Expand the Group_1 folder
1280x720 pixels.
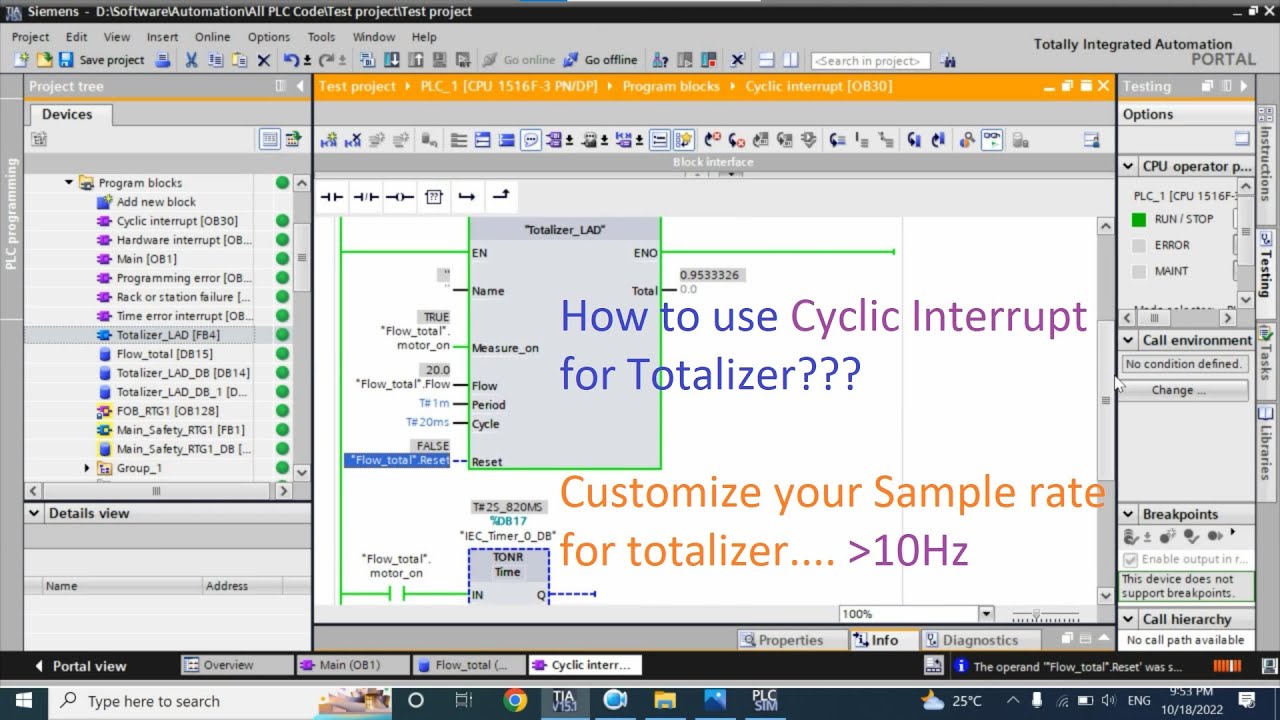[87, 468]
